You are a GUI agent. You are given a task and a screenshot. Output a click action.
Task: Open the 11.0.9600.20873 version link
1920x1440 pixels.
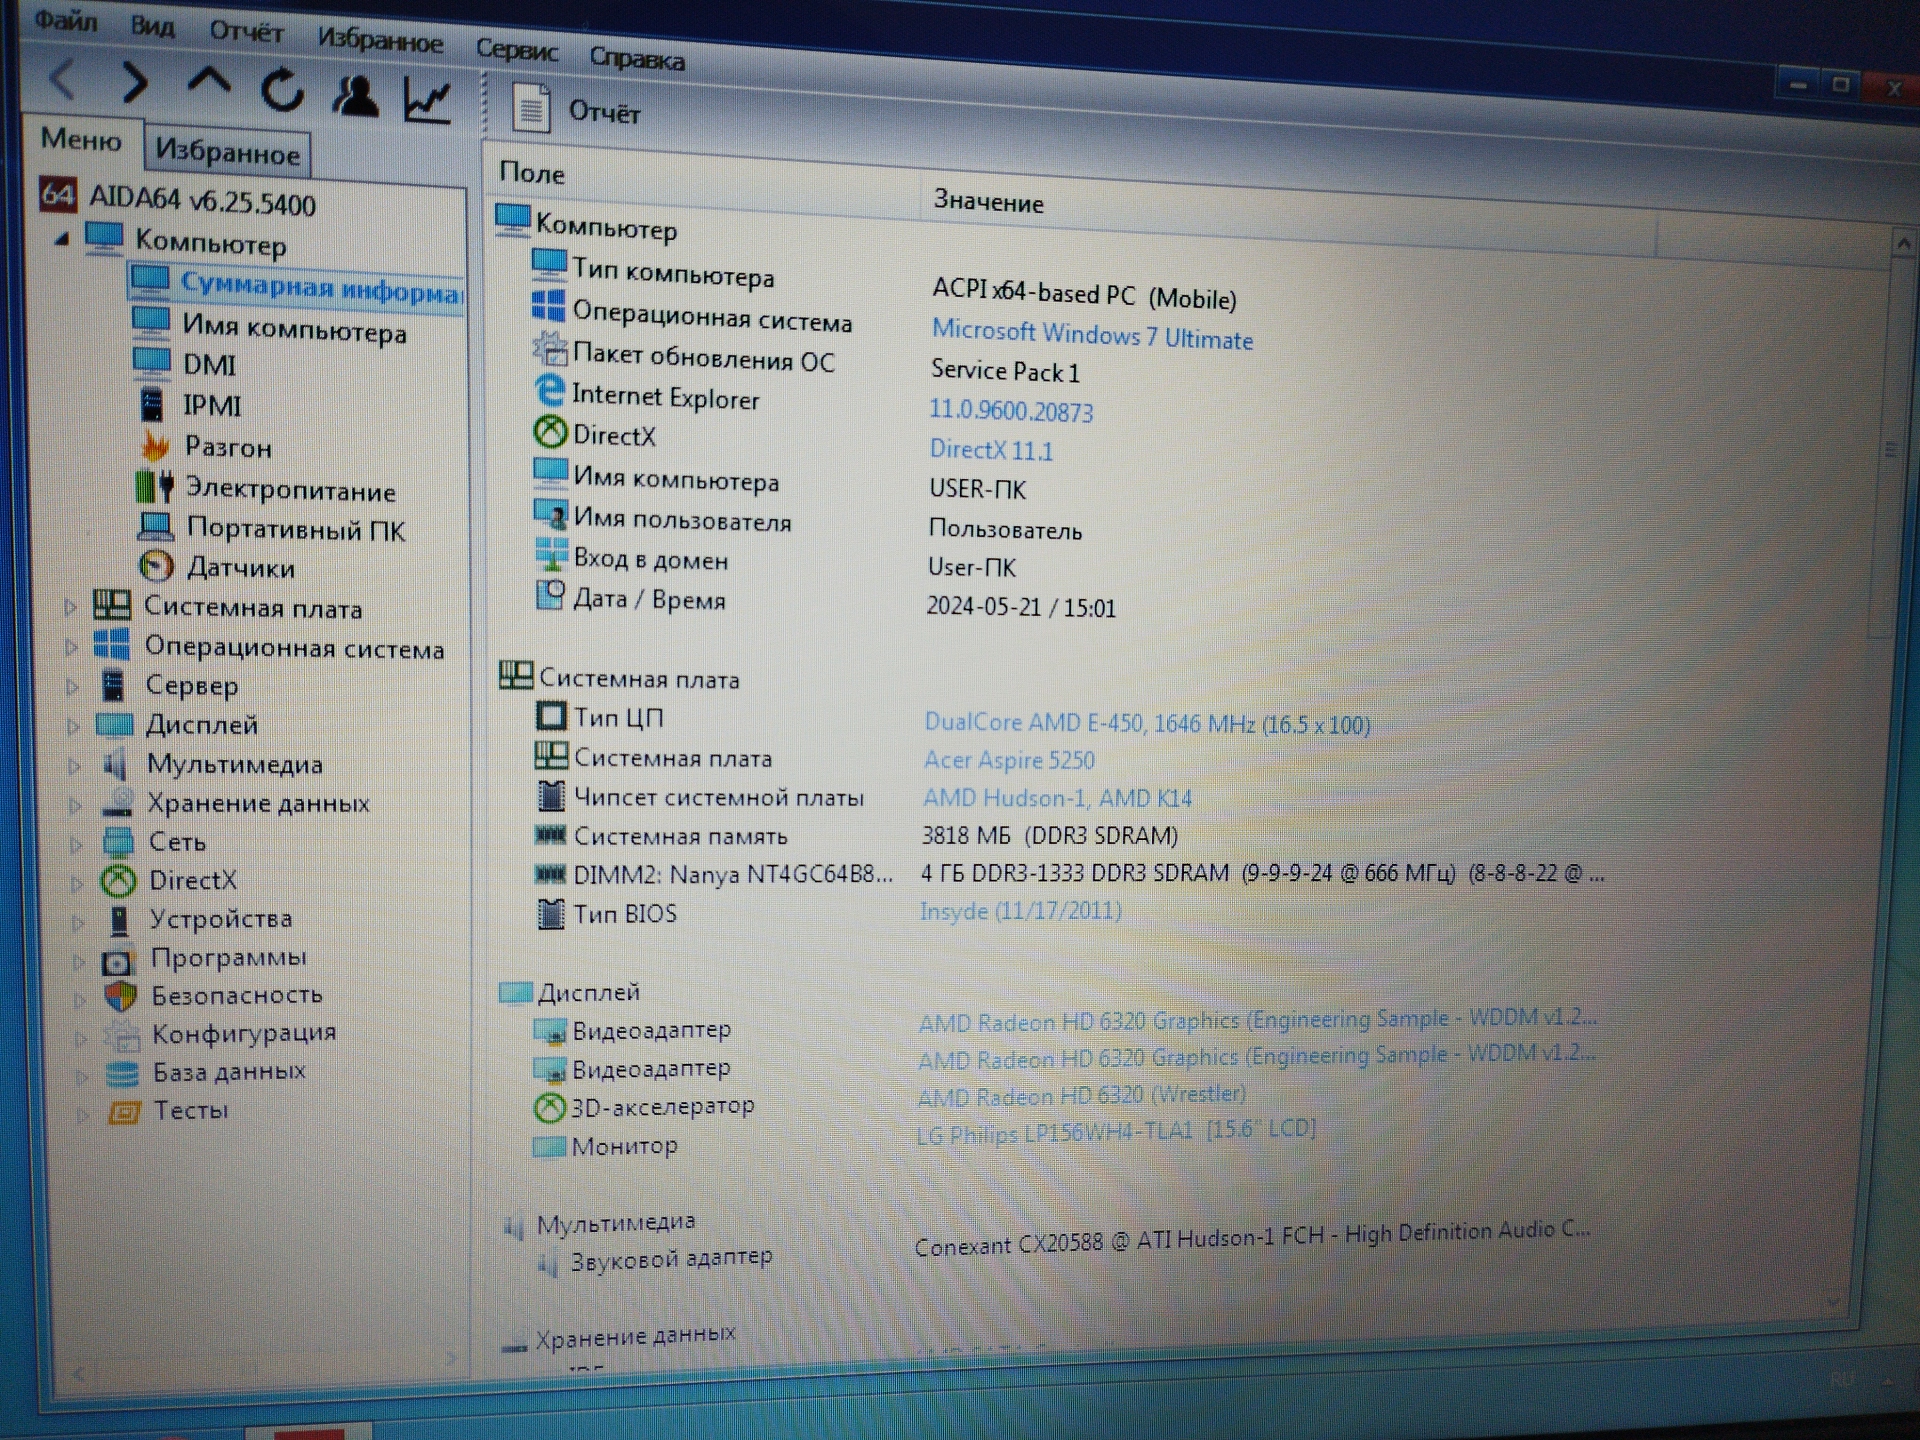(1011, 411)
